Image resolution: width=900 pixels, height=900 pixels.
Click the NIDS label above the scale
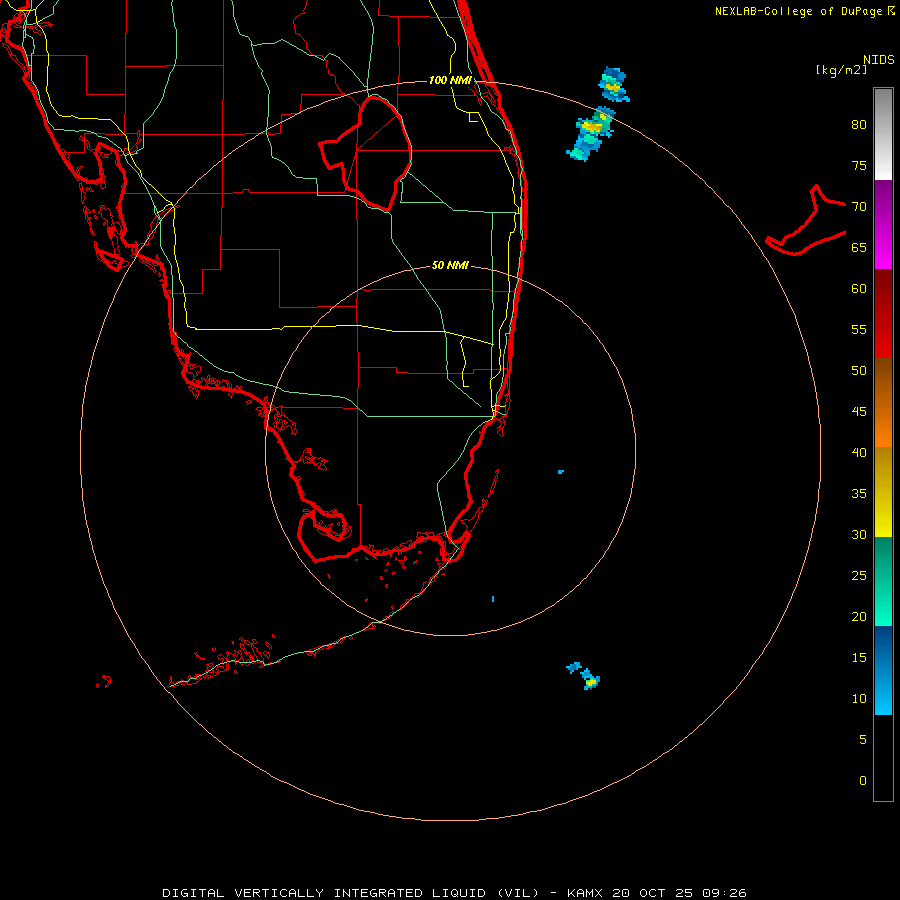click(878, 59)
